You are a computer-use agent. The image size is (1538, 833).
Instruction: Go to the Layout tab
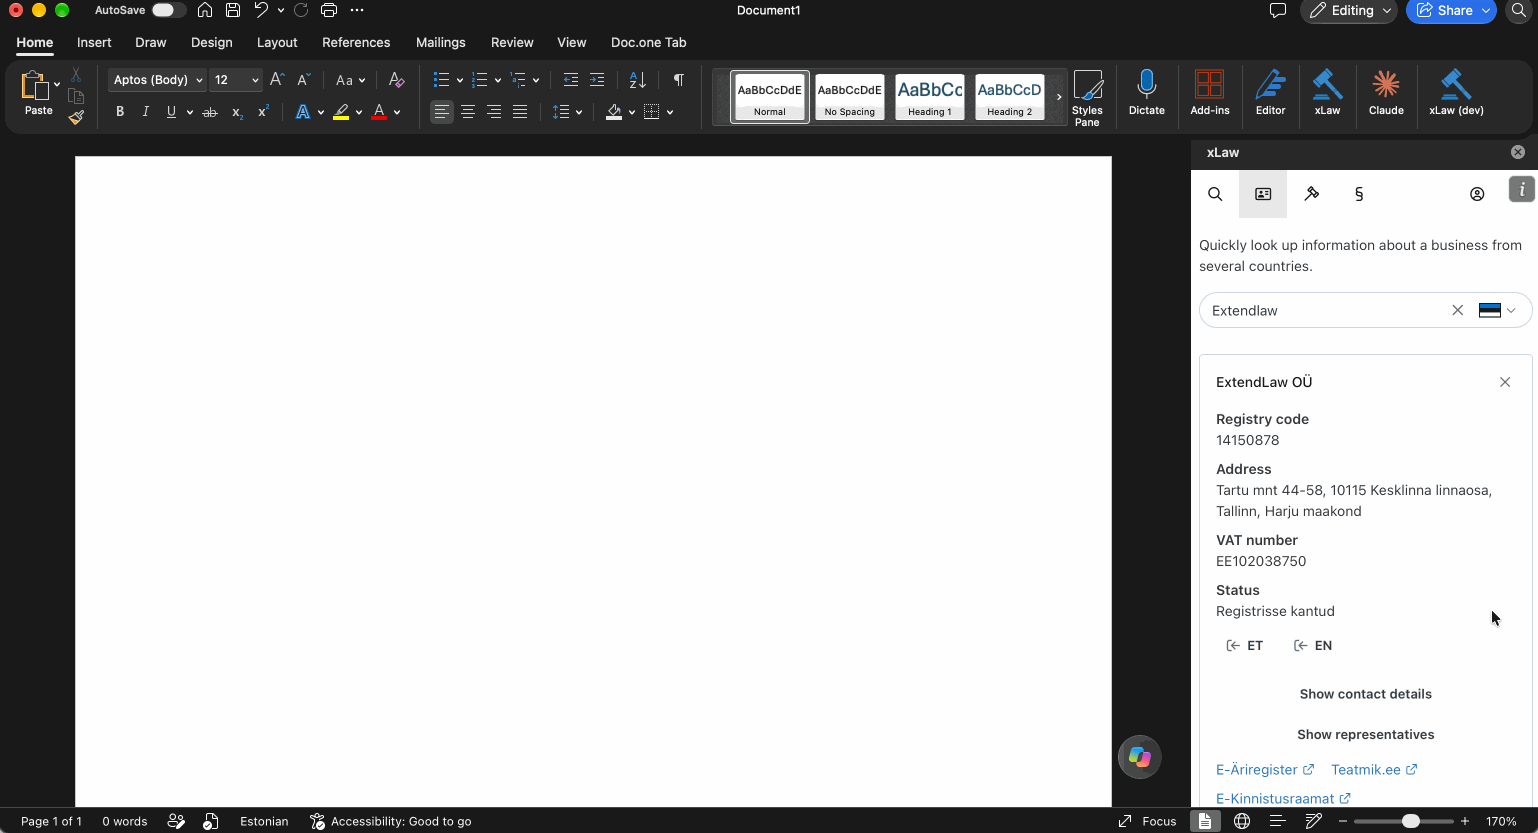(x=277, y=42)
